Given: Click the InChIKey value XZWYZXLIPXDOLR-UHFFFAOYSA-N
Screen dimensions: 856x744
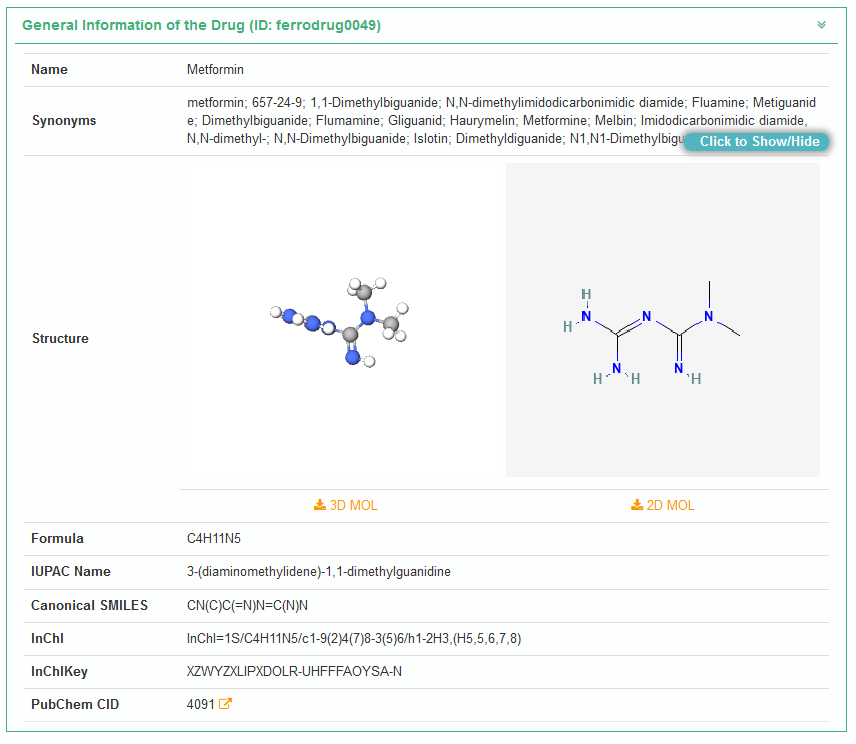Looking at the screenshot, I should pyautogui.click(x=294, y=671).
